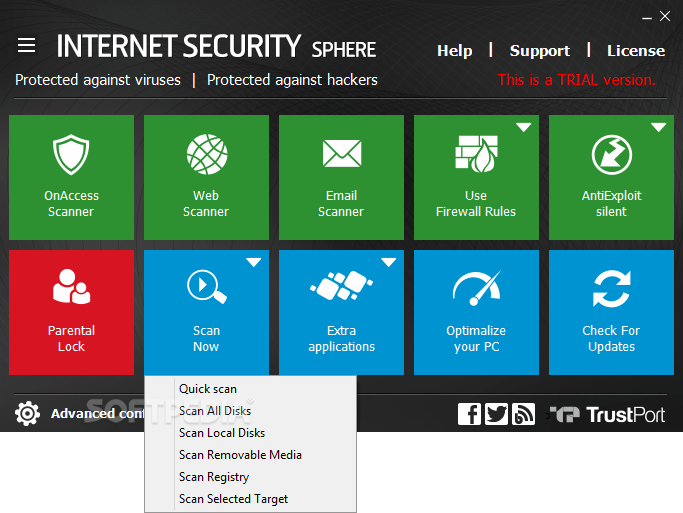
Task: Minimize the Internet Security window
Action: point(647,18)
